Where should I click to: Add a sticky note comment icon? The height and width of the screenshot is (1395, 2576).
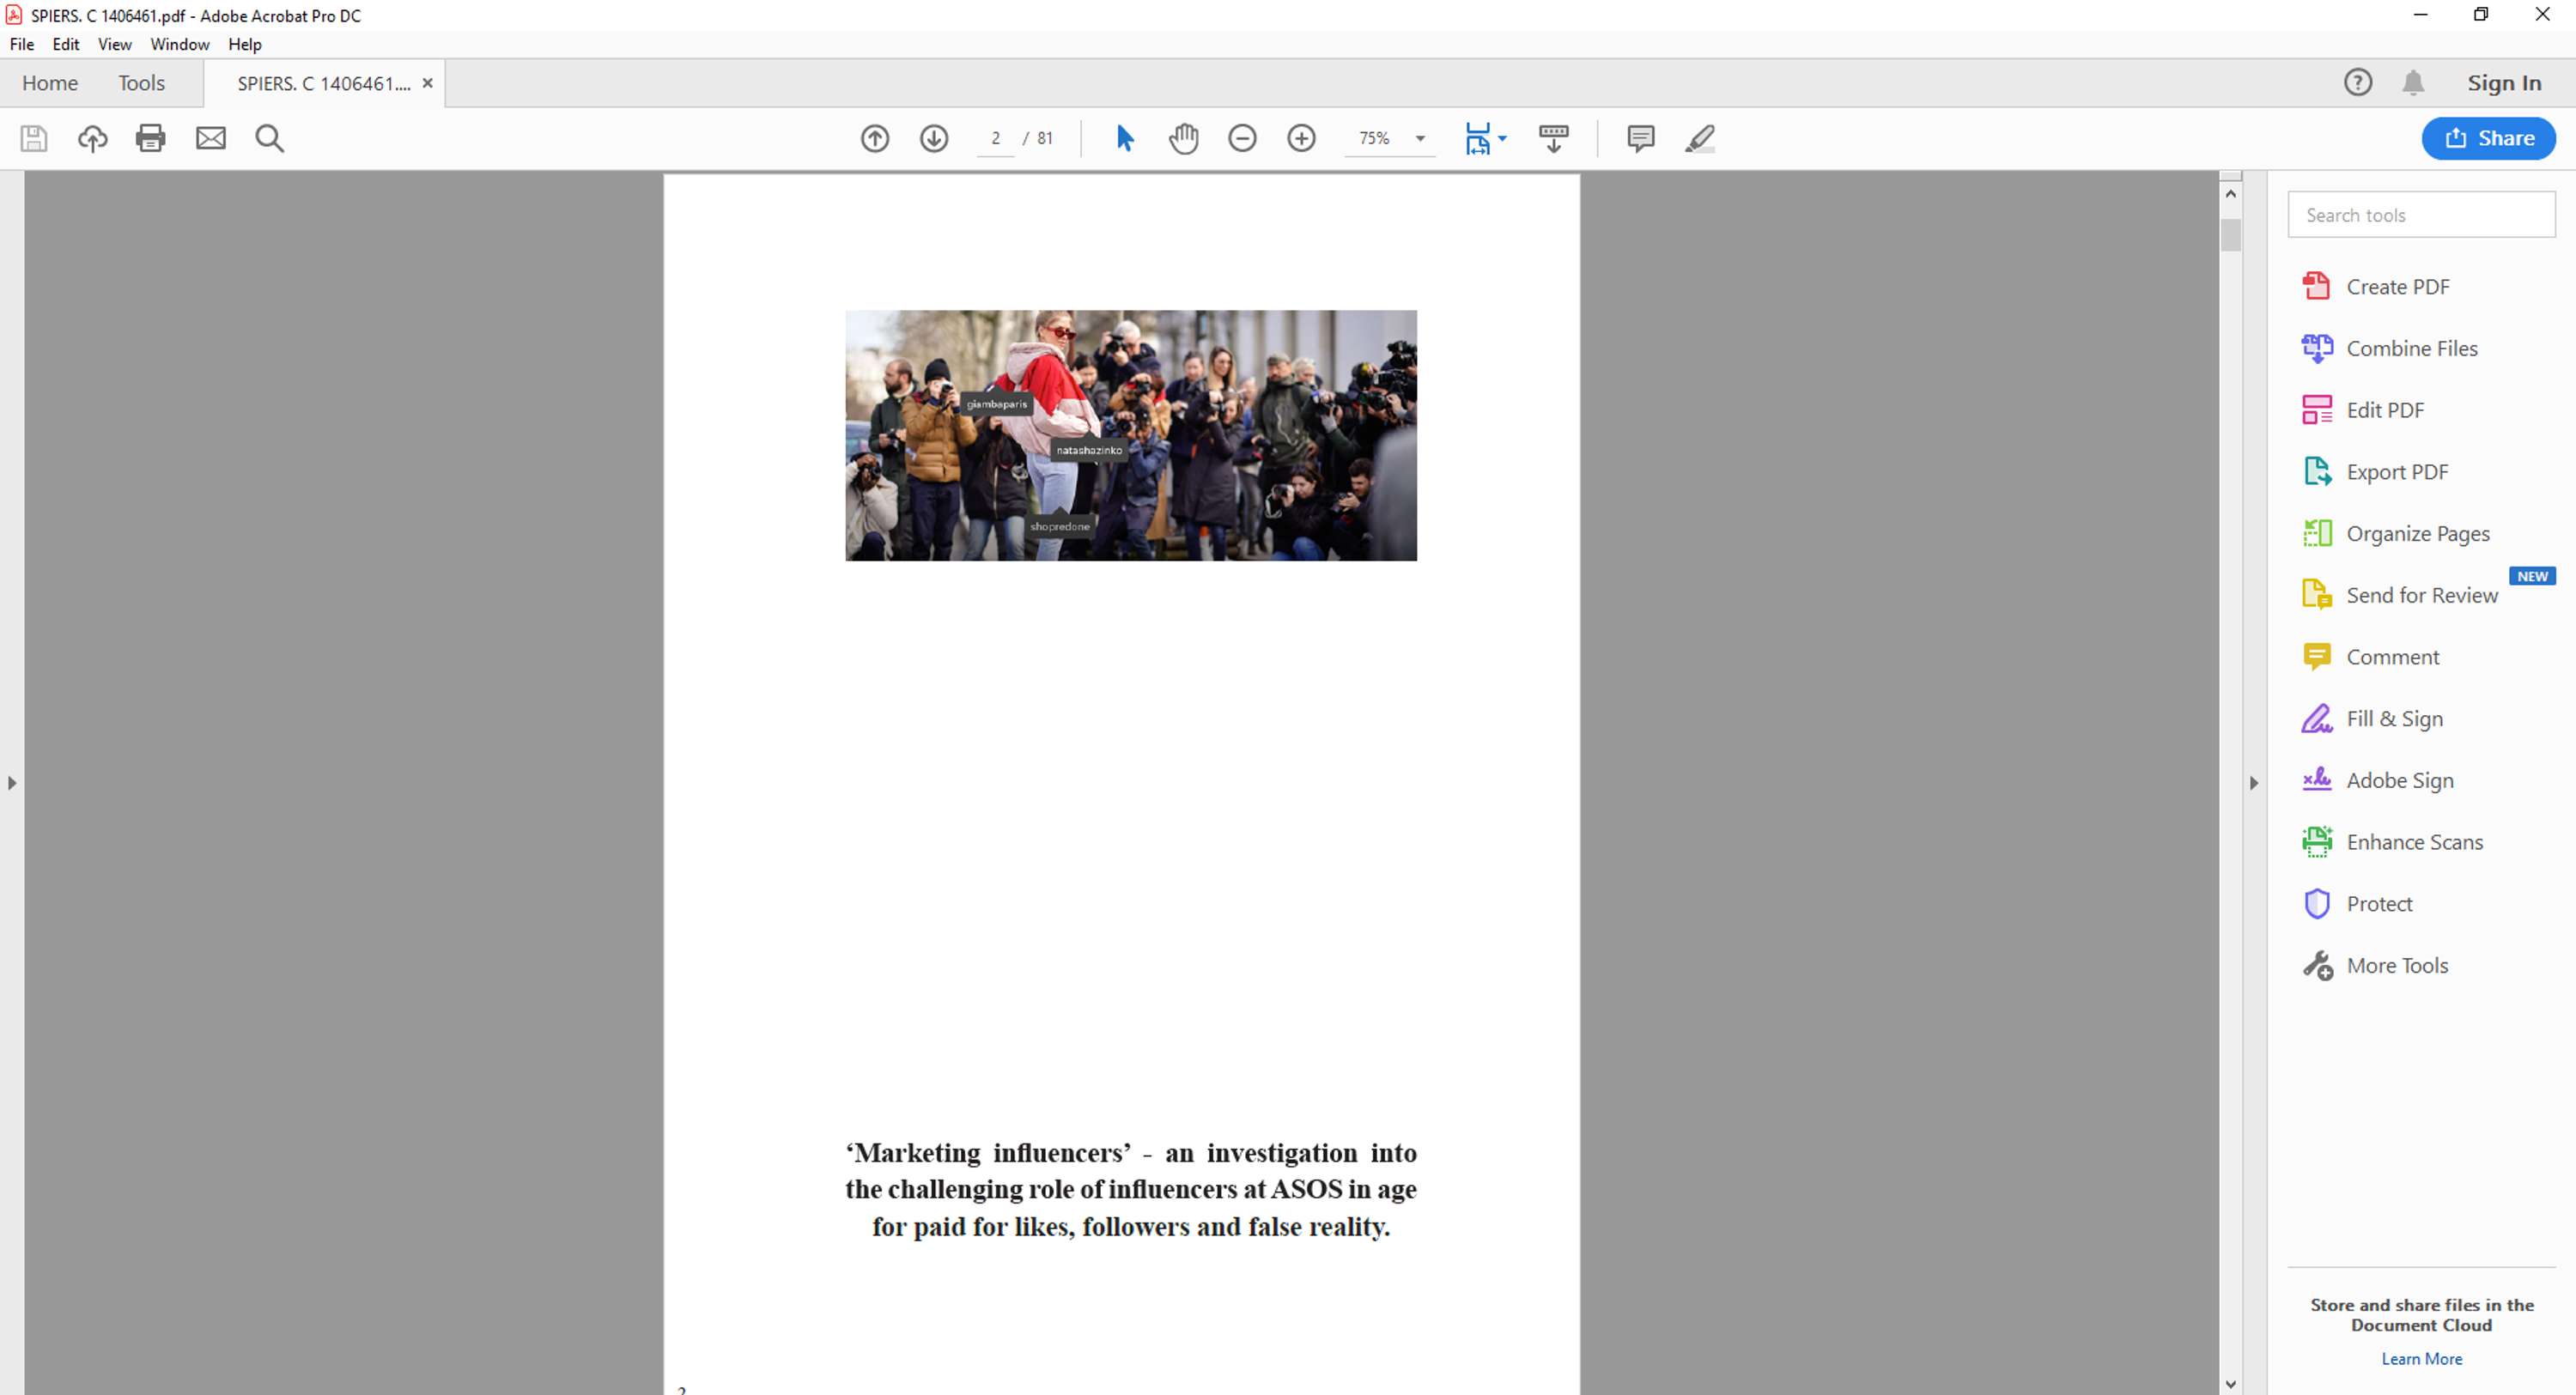pyautogui.click(x=1641, y=138)
